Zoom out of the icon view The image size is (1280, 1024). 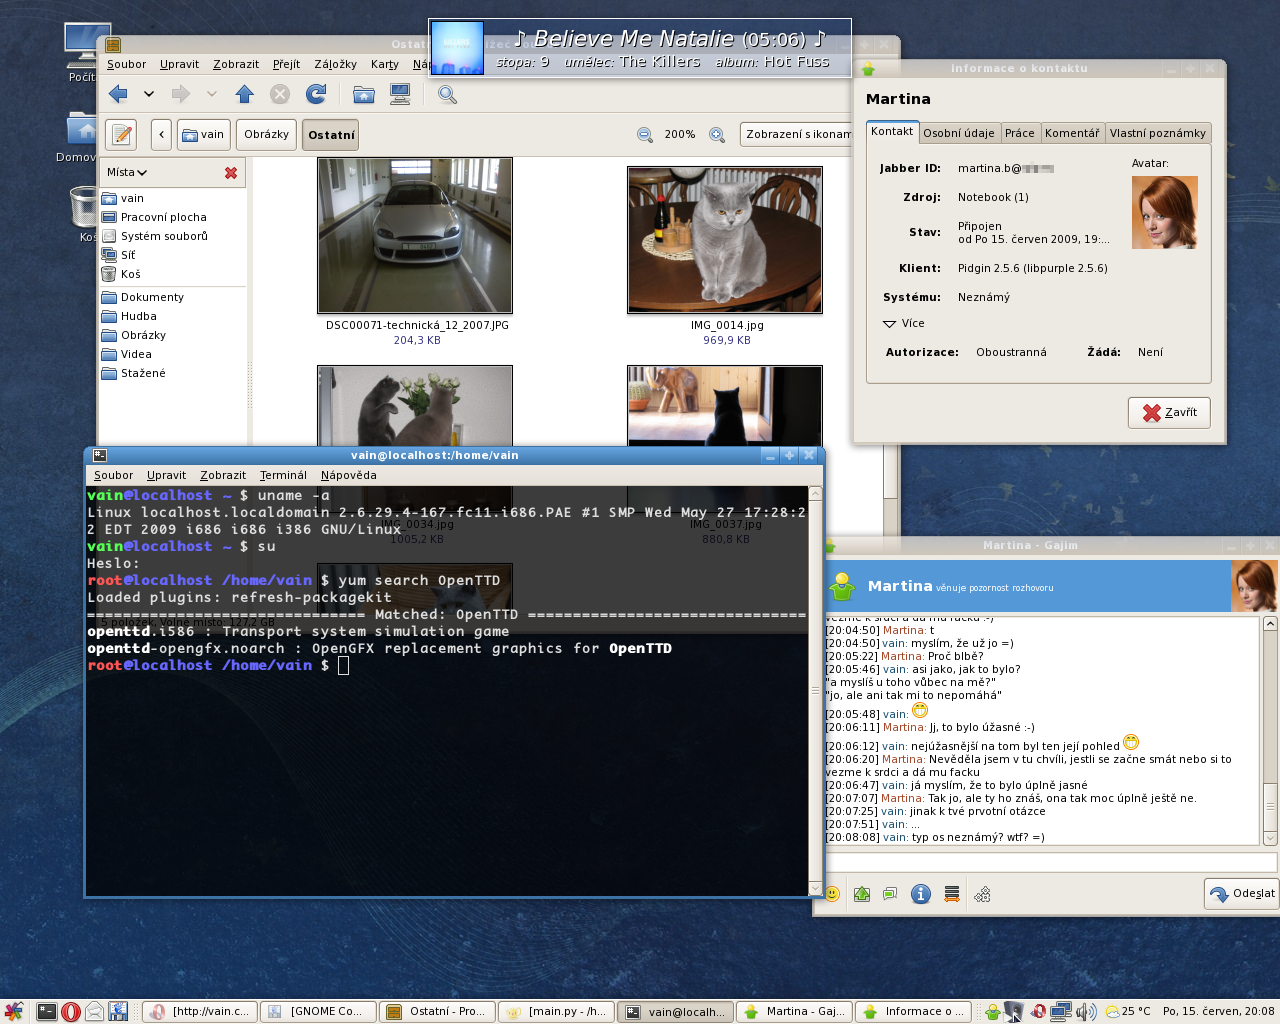click(645, 134)
